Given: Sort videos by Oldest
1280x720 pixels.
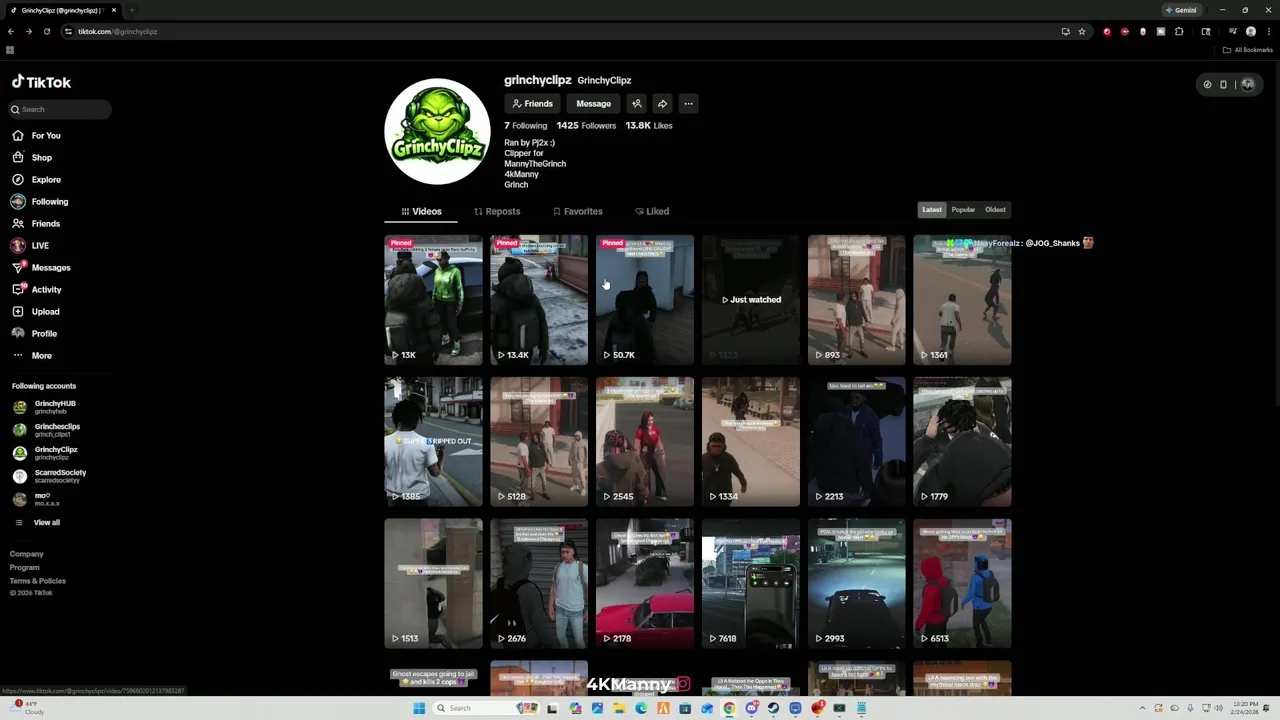Looking at the screenshot, I should [x=995, y=210].
